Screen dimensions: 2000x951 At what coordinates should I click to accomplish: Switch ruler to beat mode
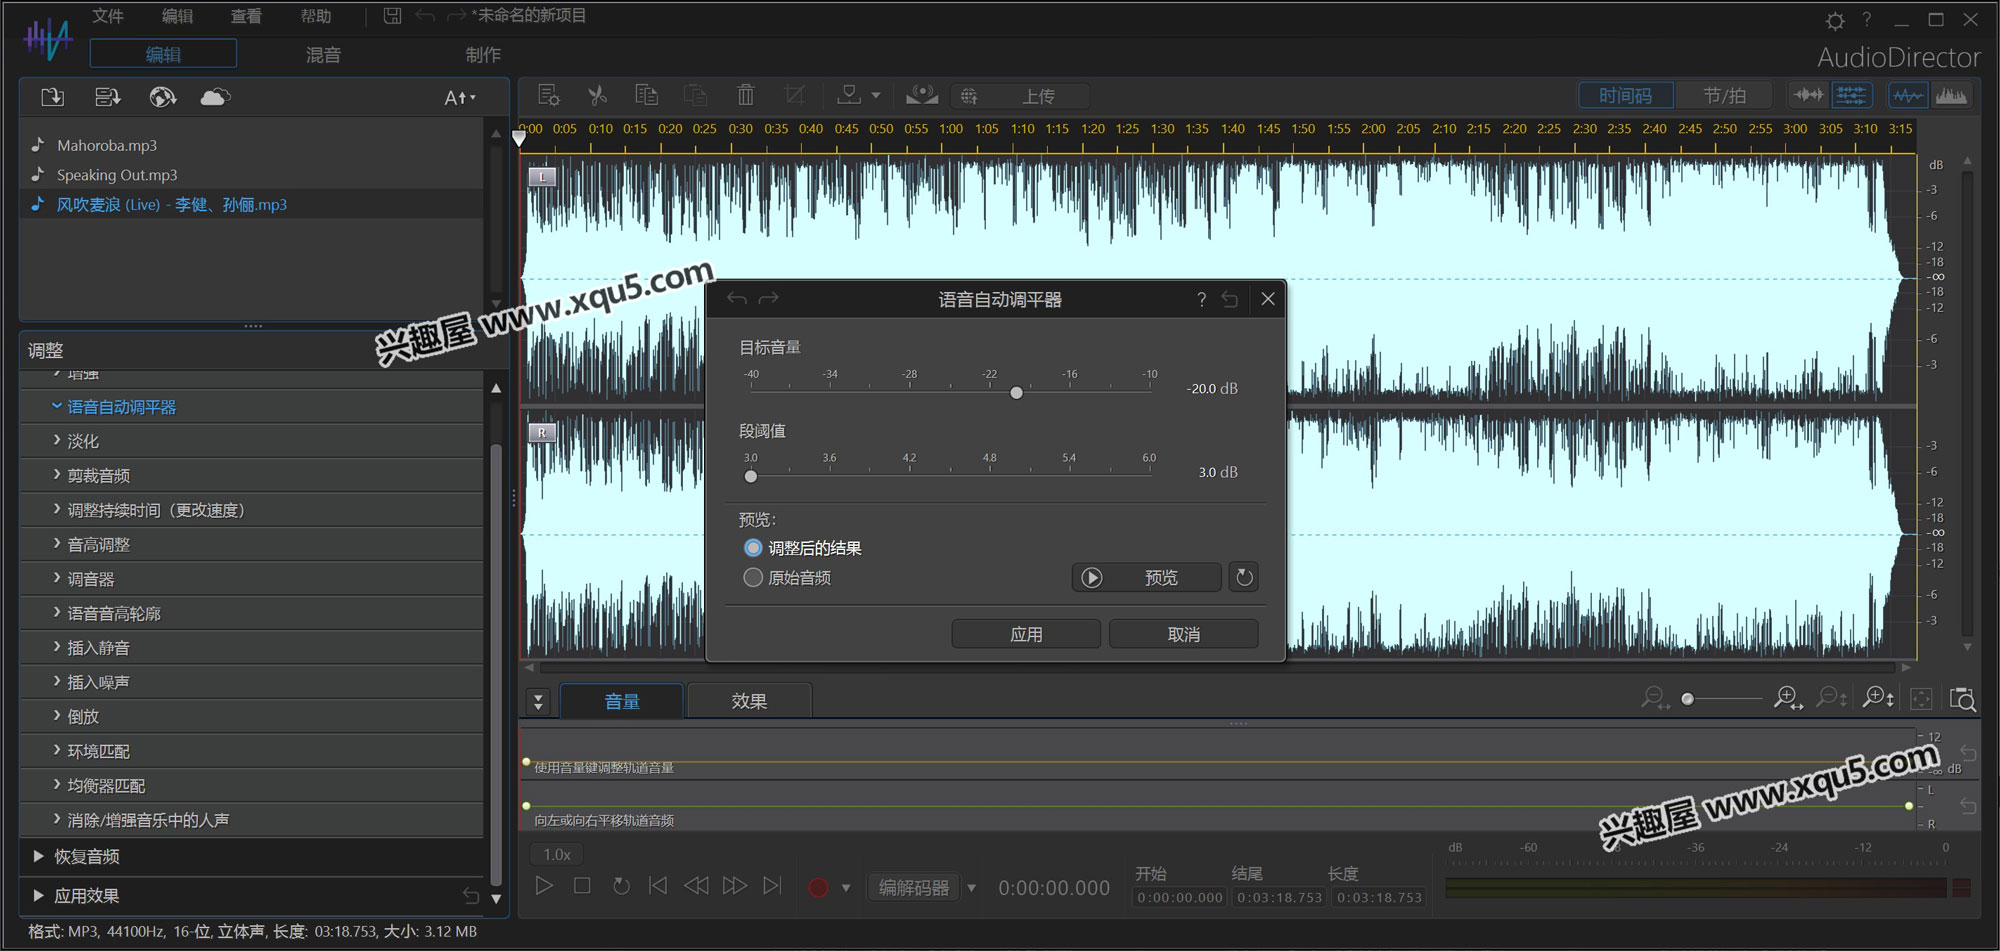[1724, 96]
